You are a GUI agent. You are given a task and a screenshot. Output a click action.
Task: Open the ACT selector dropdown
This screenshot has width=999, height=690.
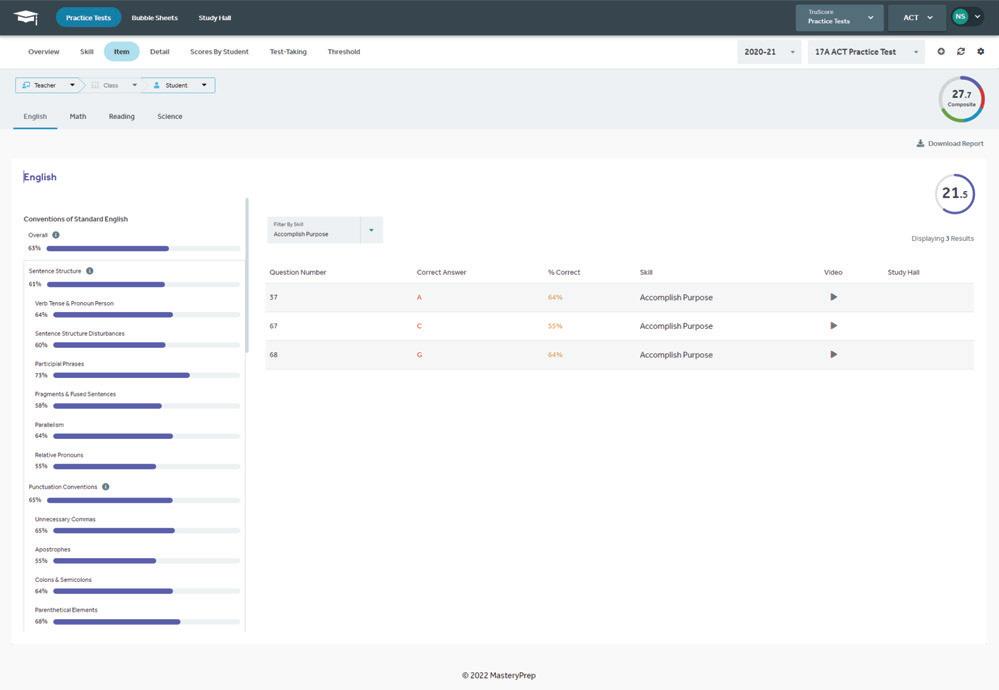tap(917, 17)
